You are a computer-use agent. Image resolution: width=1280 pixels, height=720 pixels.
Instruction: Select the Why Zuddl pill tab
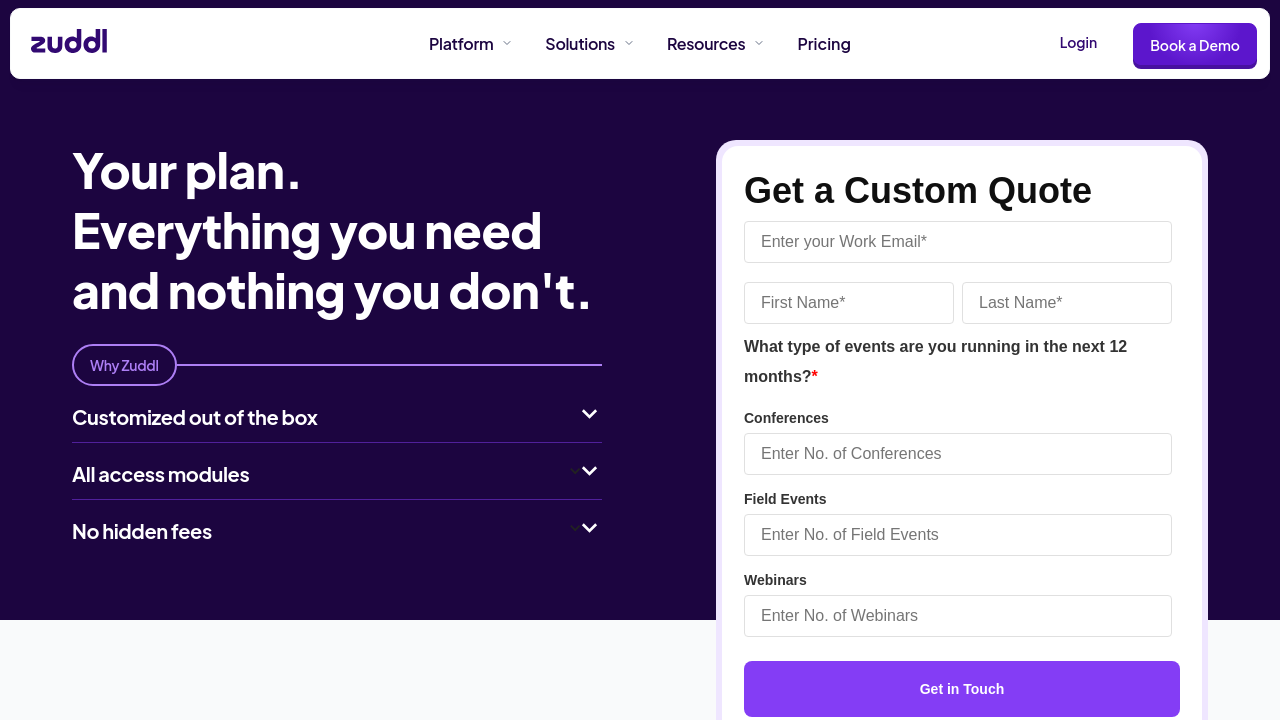(x=124, y=365)
